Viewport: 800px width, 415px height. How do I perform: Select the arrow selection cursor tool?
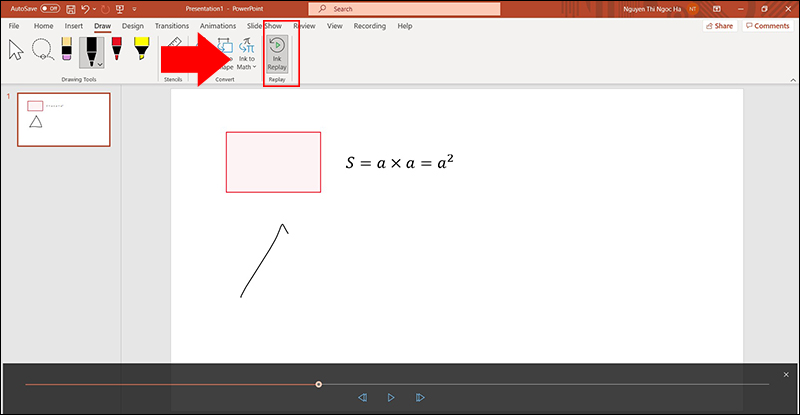16,51
